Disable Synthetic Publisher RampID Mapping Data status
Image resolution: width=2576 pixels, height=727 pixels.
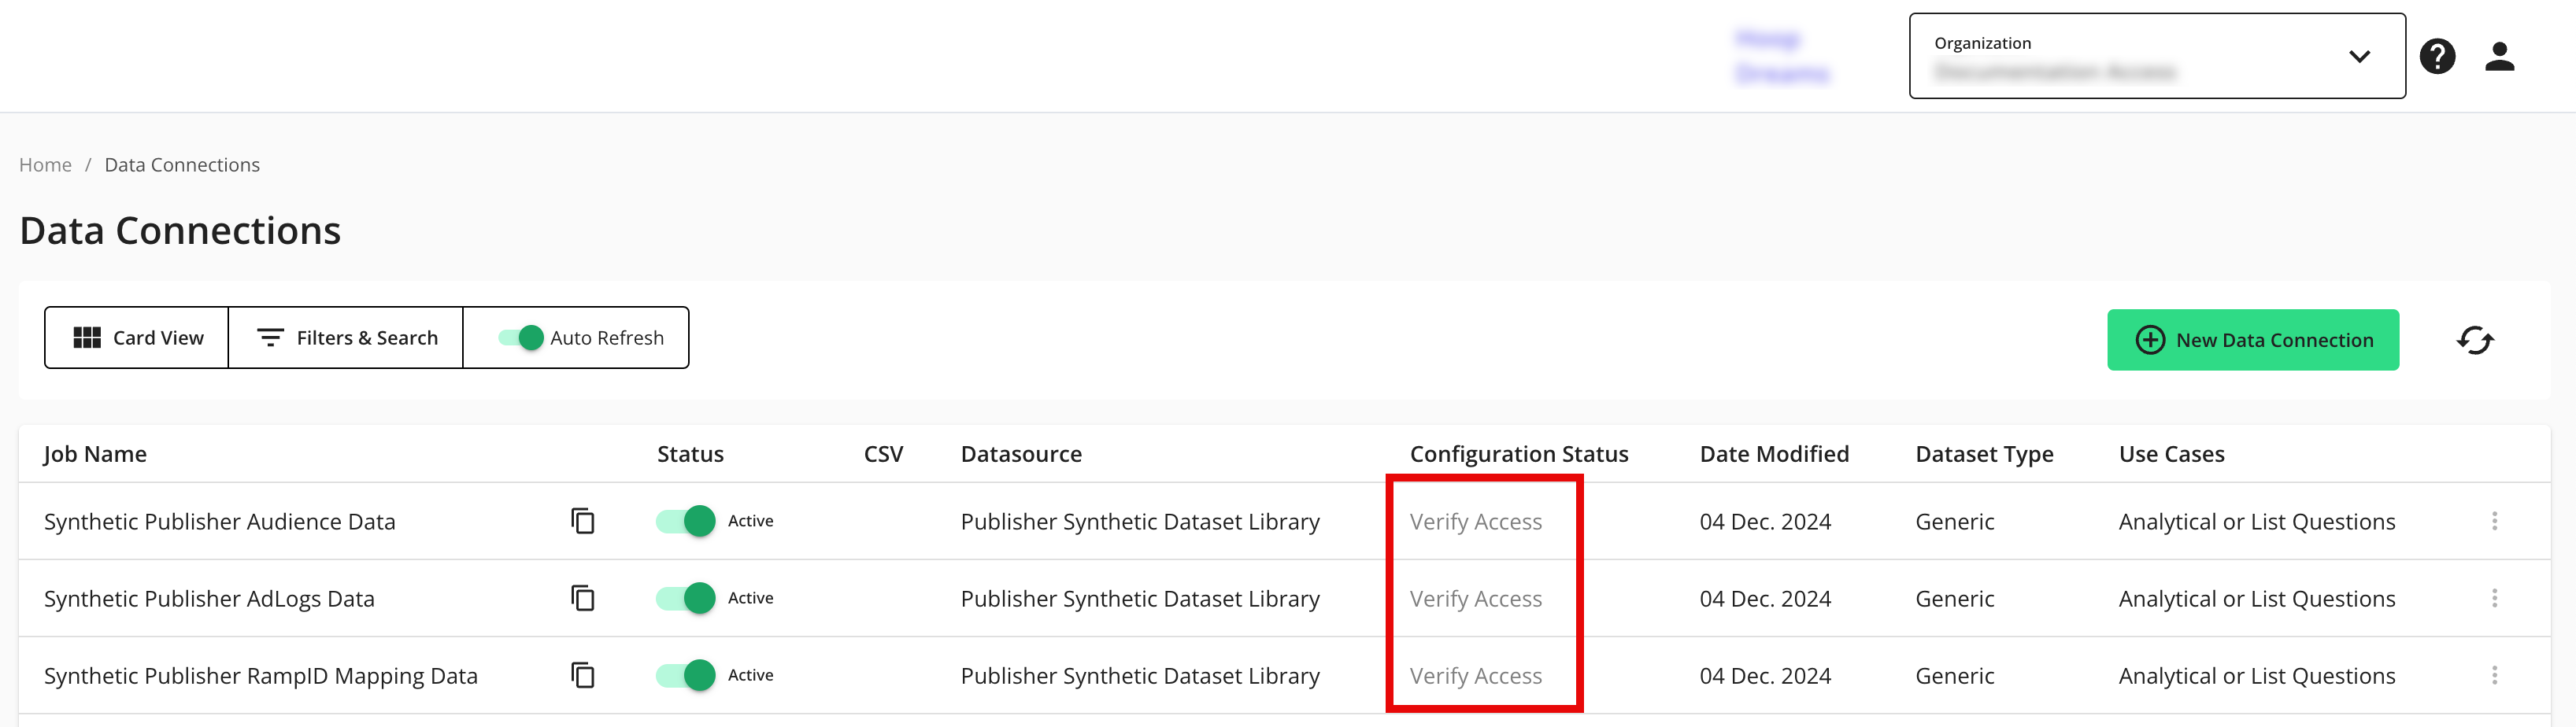(x=687, y=675)
